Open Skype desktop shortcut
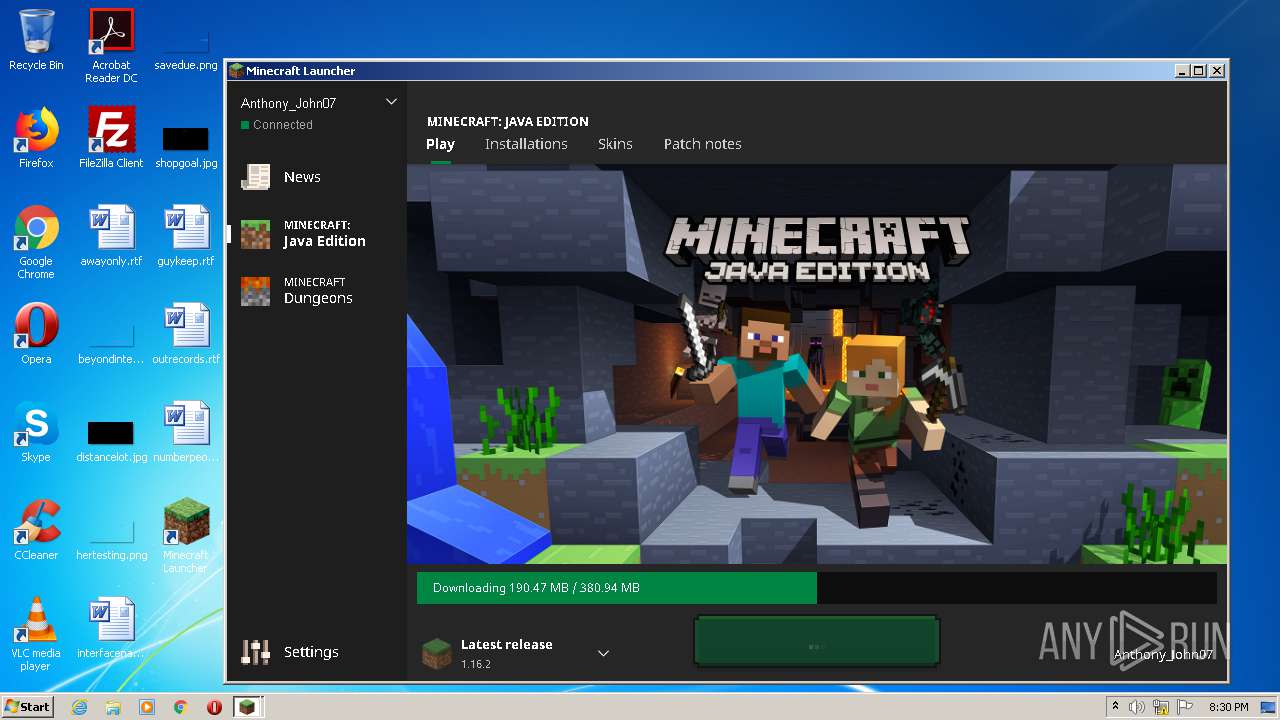Screen dimensions: 1280x720 36,432
